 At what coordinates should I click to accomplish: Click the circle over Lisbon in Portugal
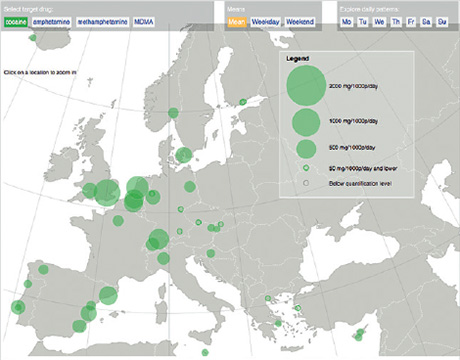tap(18, 307)
